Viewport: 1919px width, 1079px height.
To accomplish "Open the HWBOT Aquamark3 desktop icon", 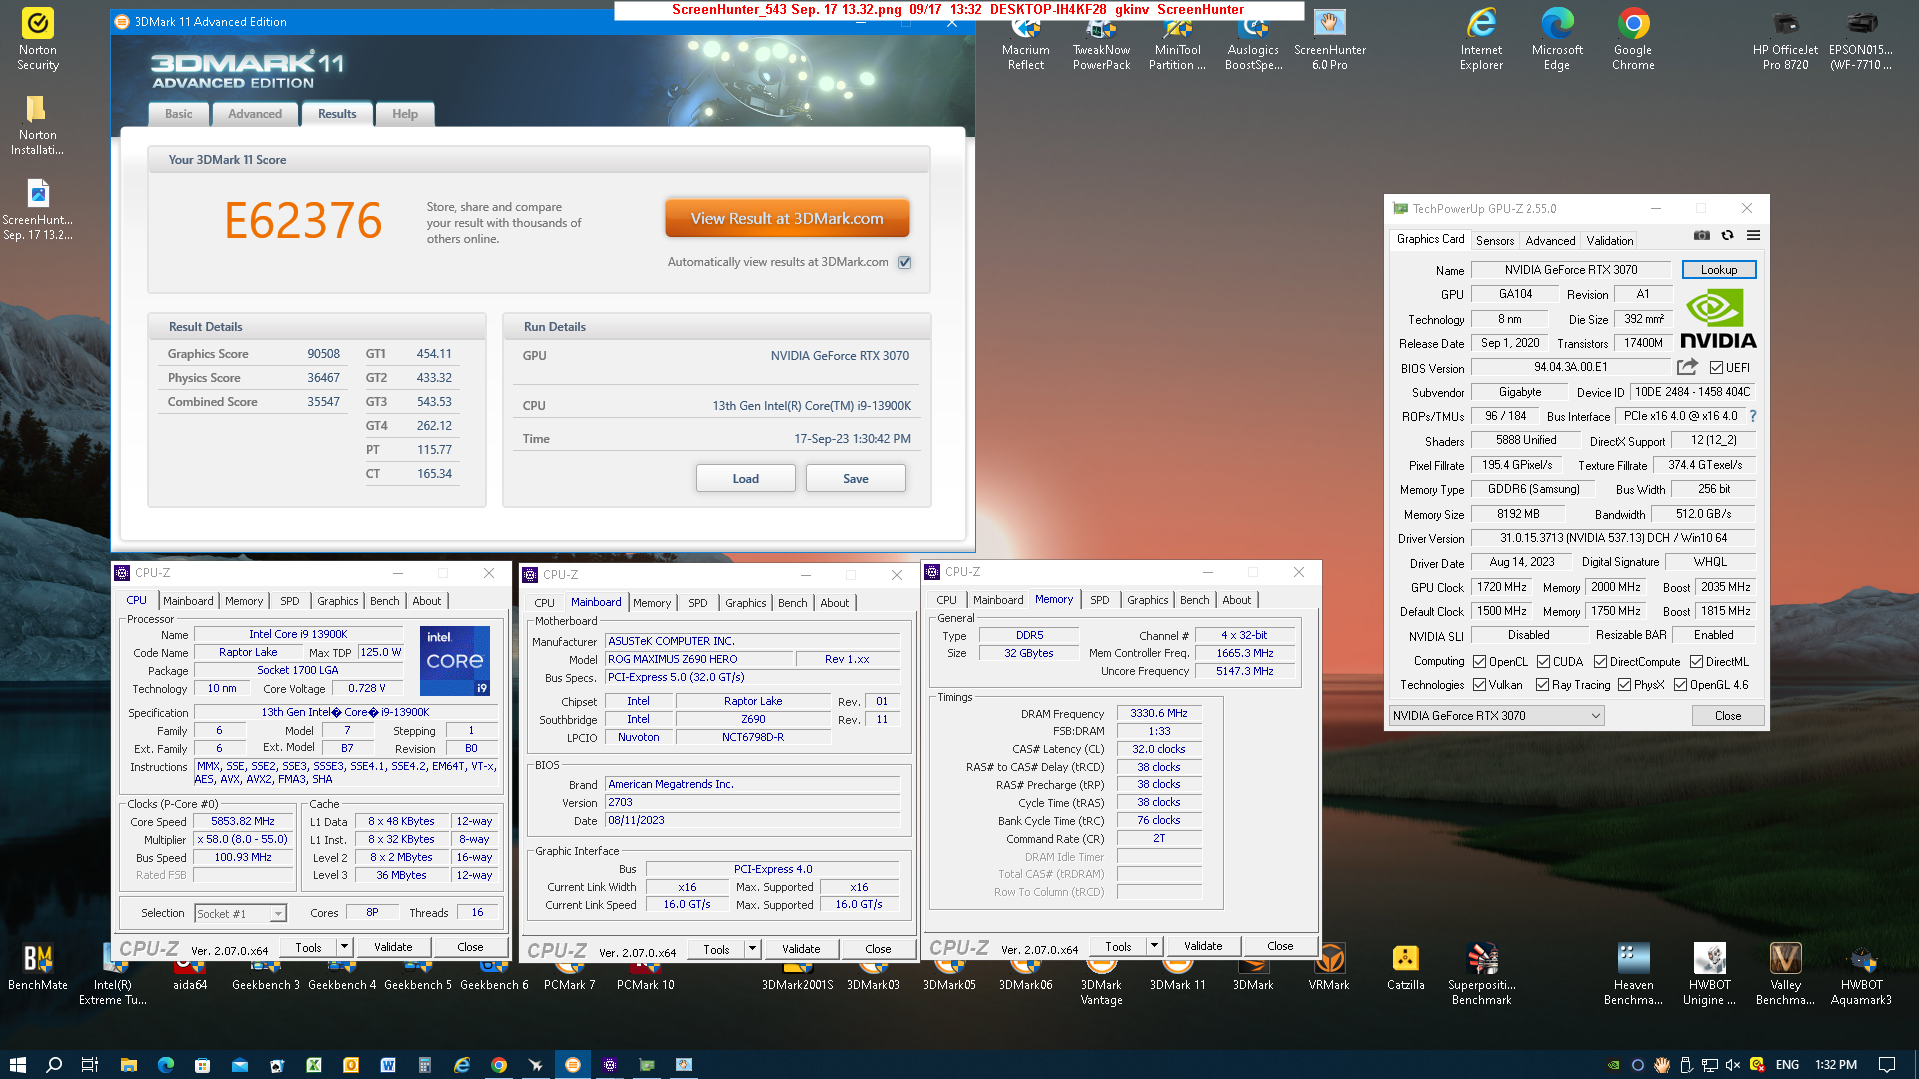I will click(1861, 974).
